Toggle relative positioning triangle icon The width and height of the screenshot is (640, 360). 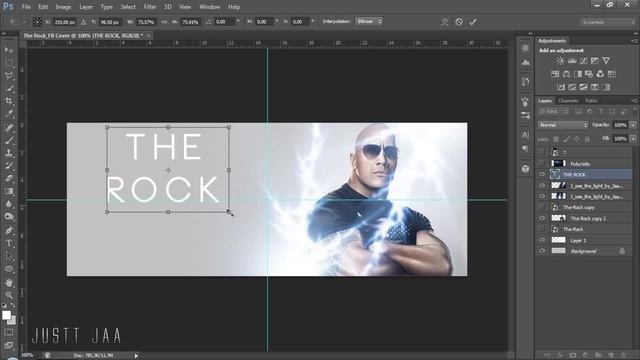click(83, 22)
